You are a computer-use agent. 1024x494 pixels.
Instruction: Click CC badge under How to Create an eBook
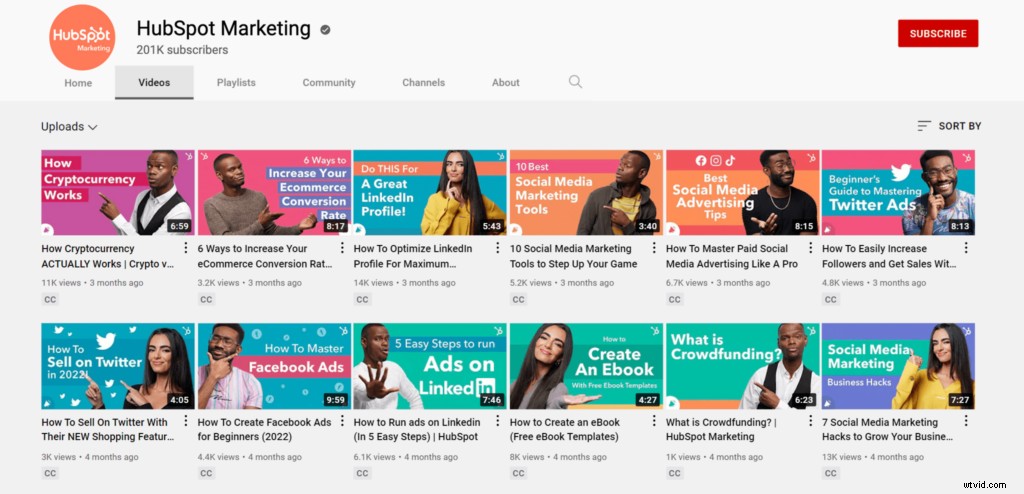click(519, 473)
